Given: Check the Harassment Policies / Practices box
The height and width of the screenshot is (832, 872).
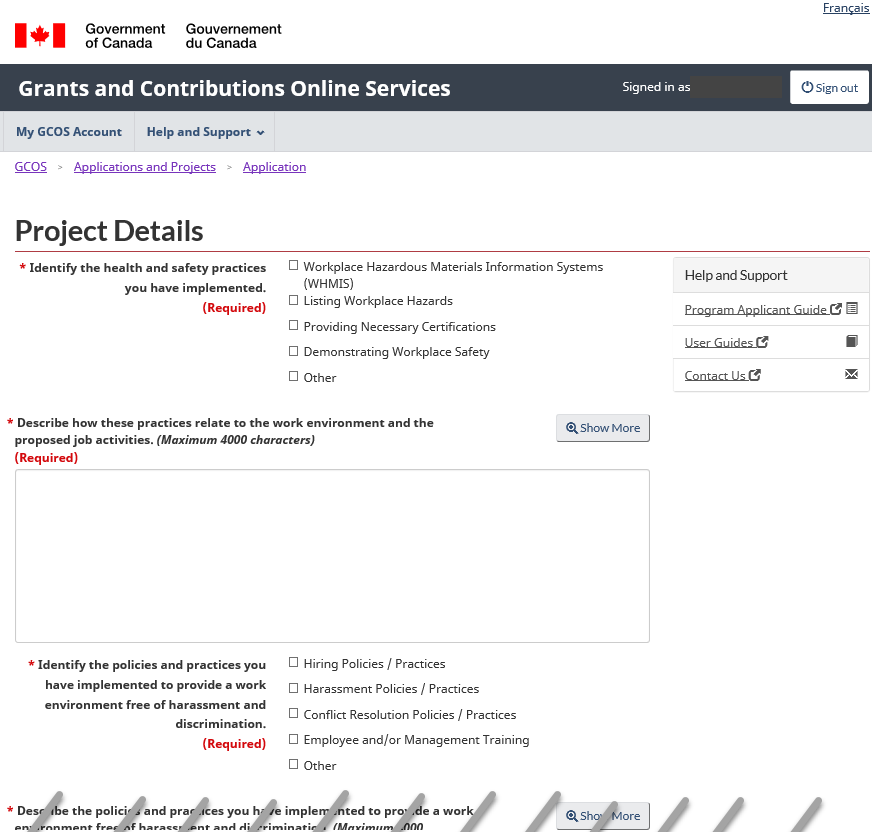Looking at the screenshot, I should point(294,688).
